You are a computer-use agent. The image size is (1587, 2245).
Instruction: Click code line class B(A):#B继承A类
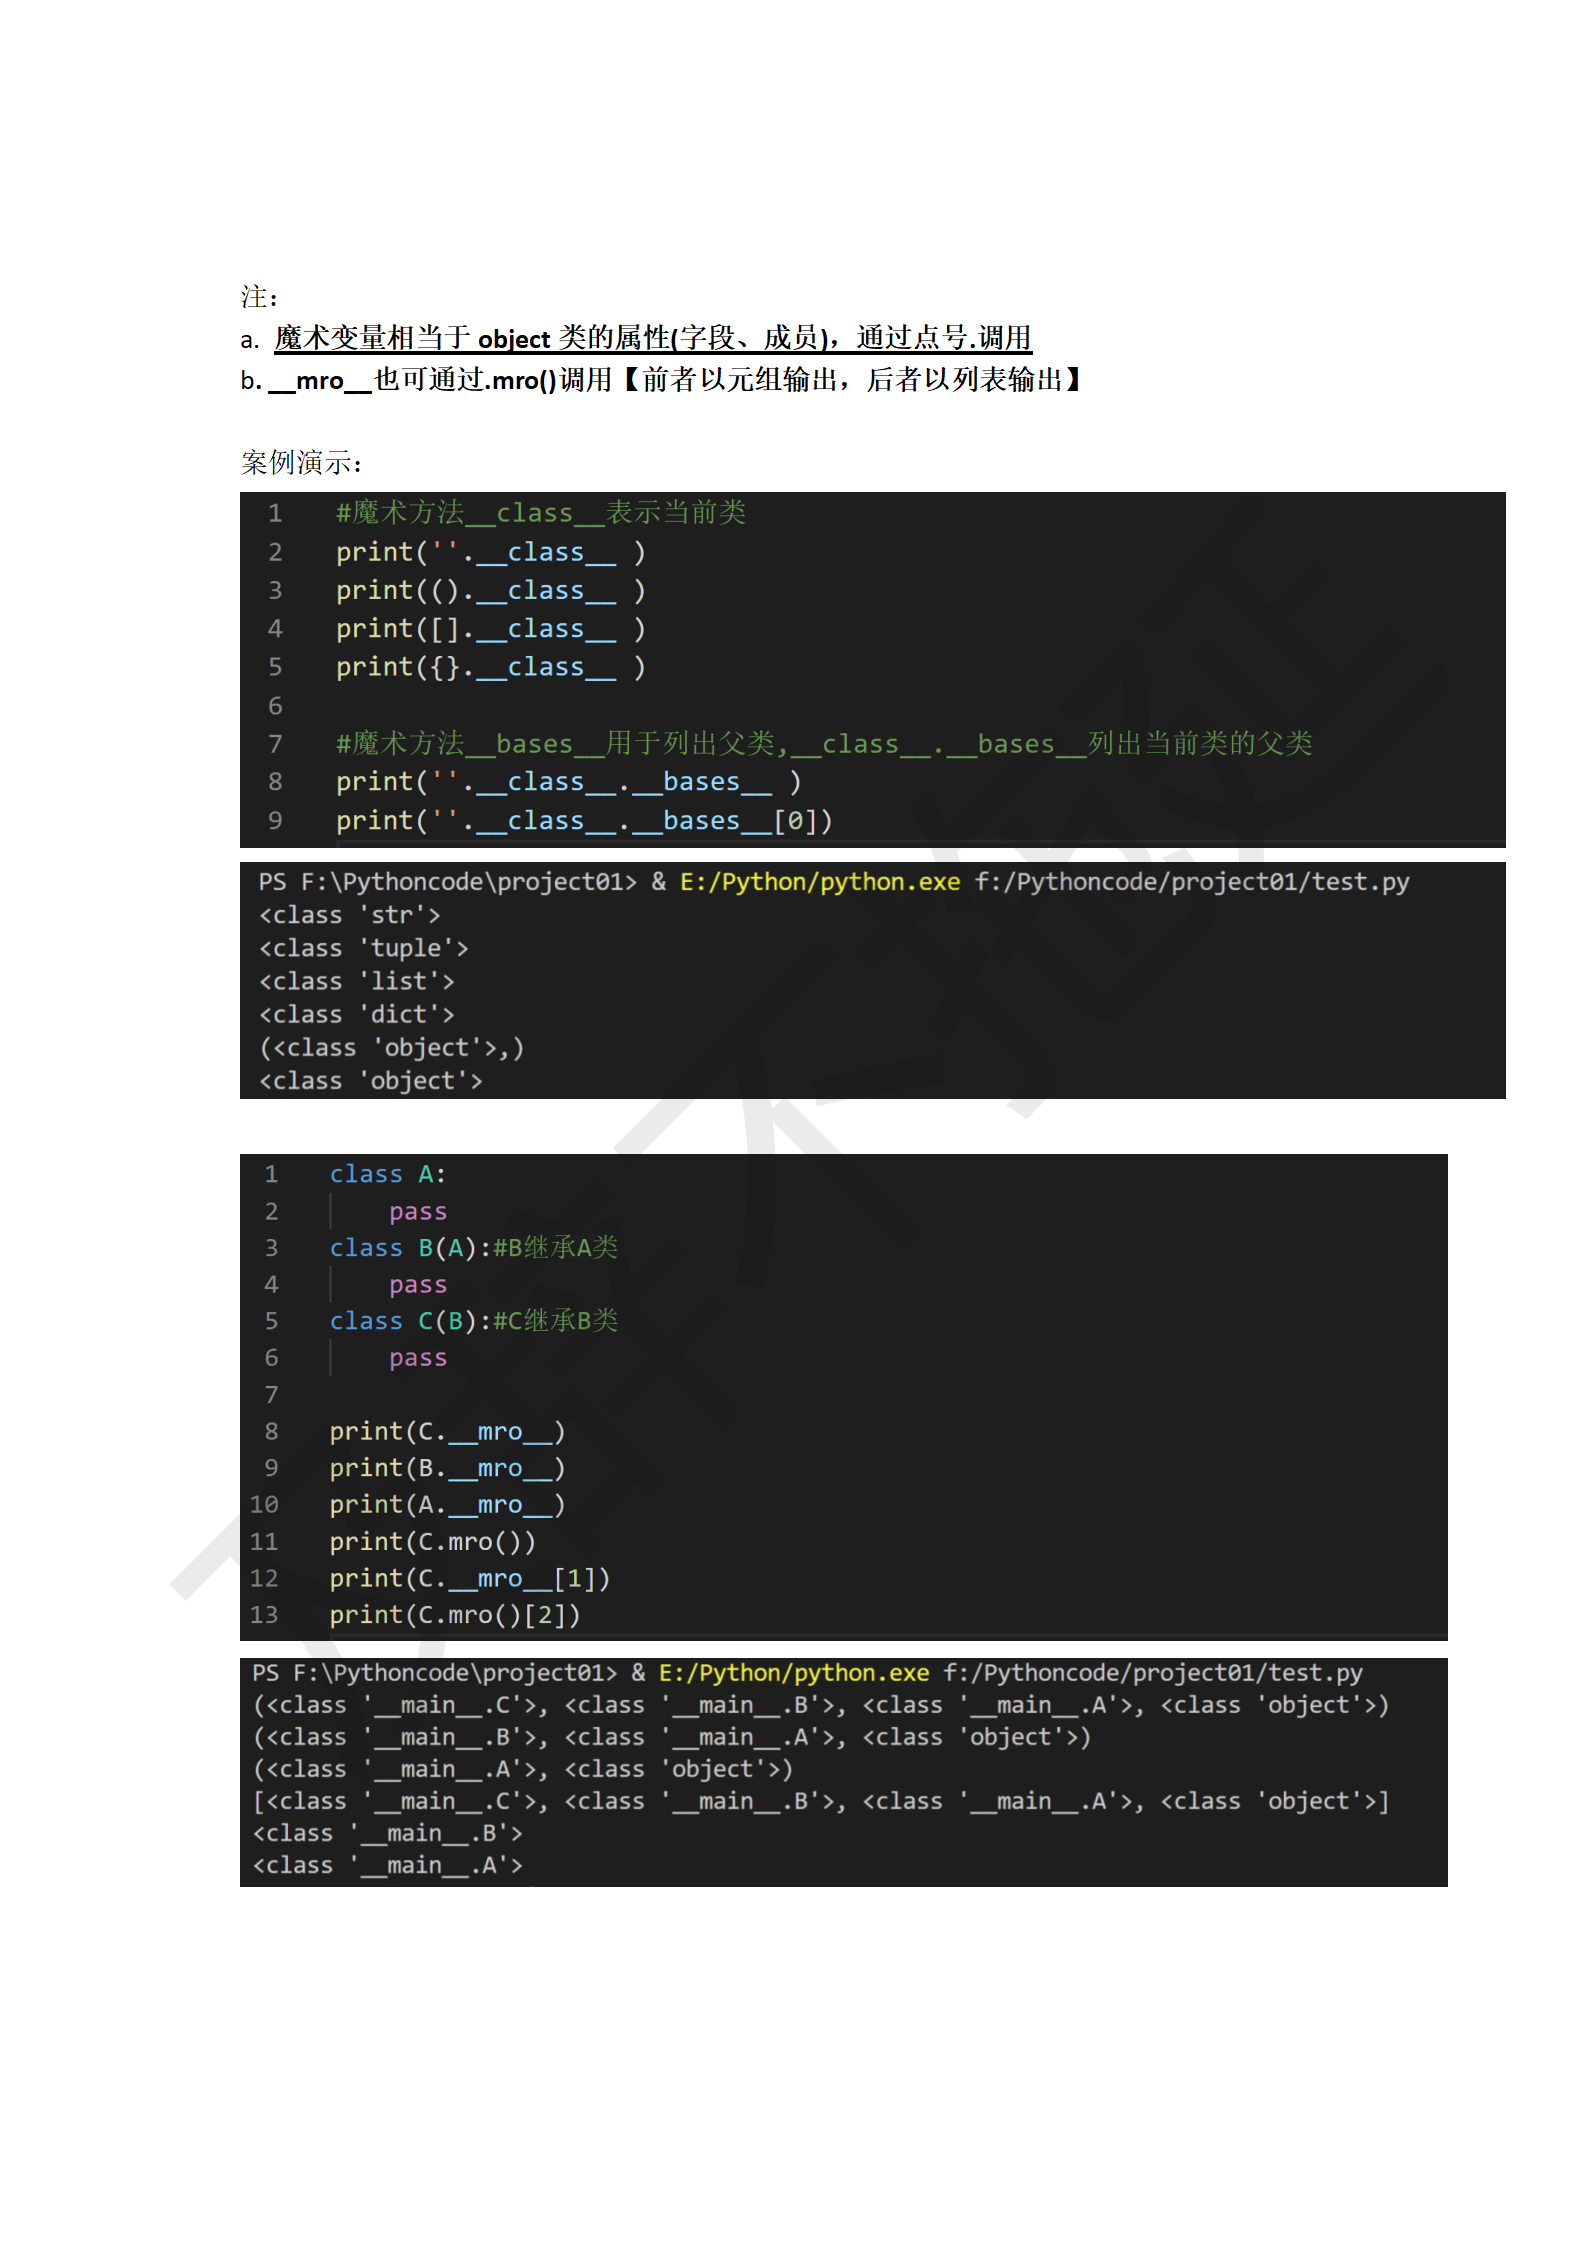tap(474, 1248)
